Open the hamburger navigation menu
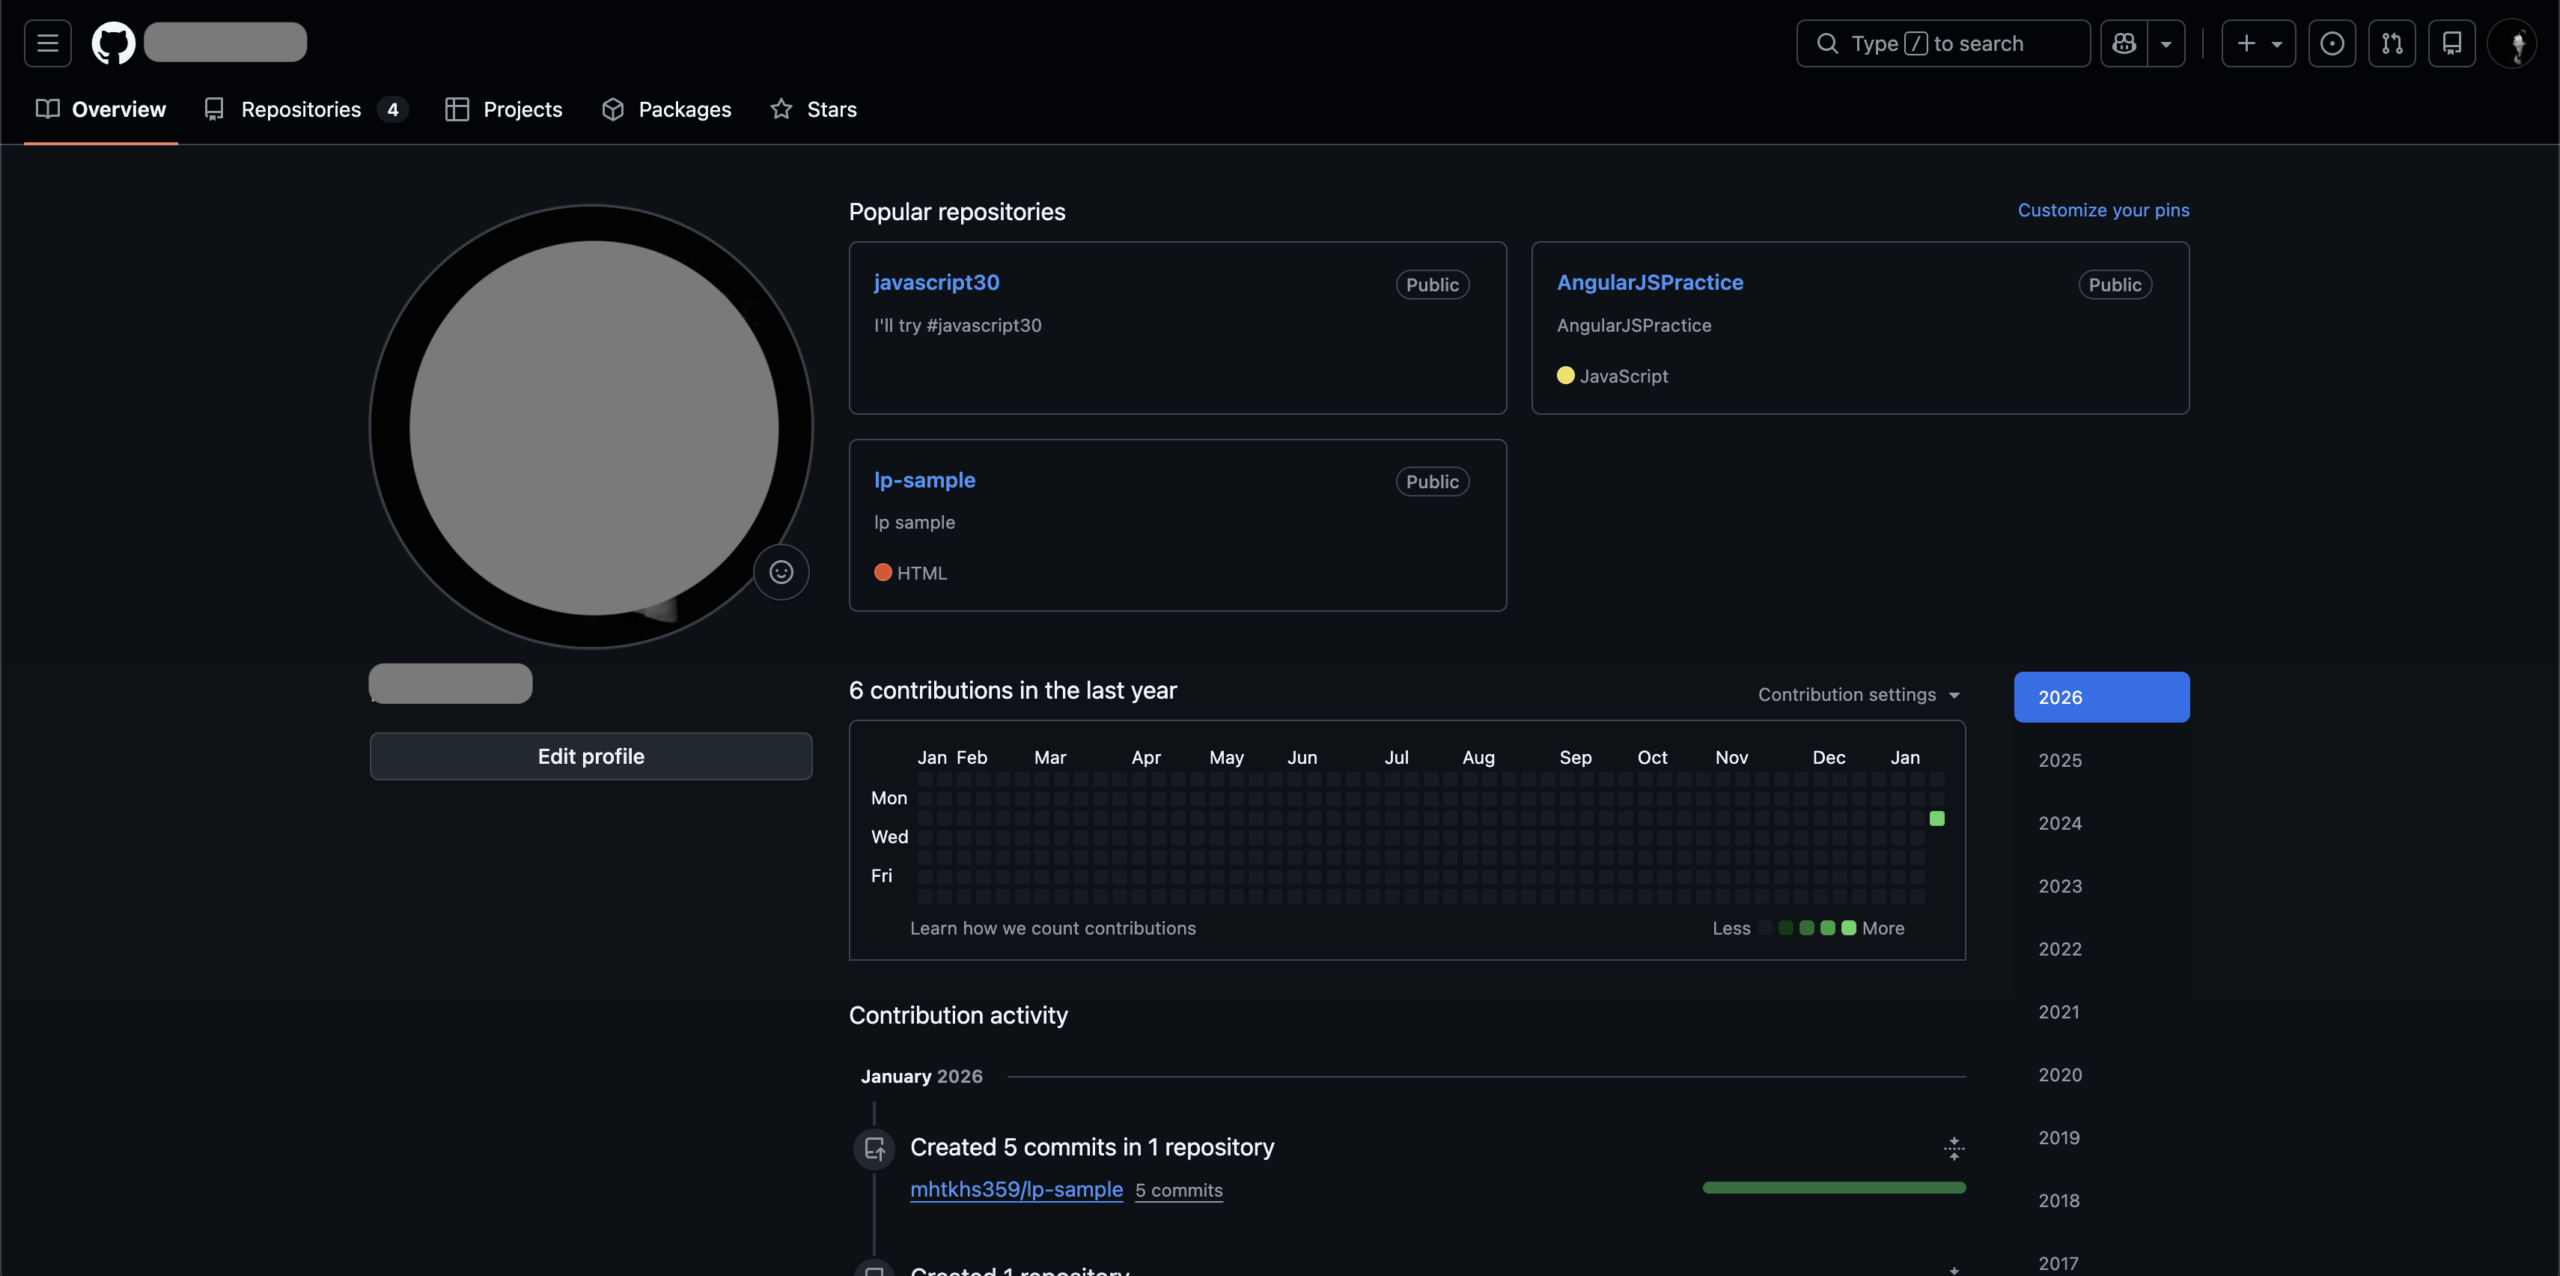The height and width of the screenshot is (1276, 2560). pos(47,43)
